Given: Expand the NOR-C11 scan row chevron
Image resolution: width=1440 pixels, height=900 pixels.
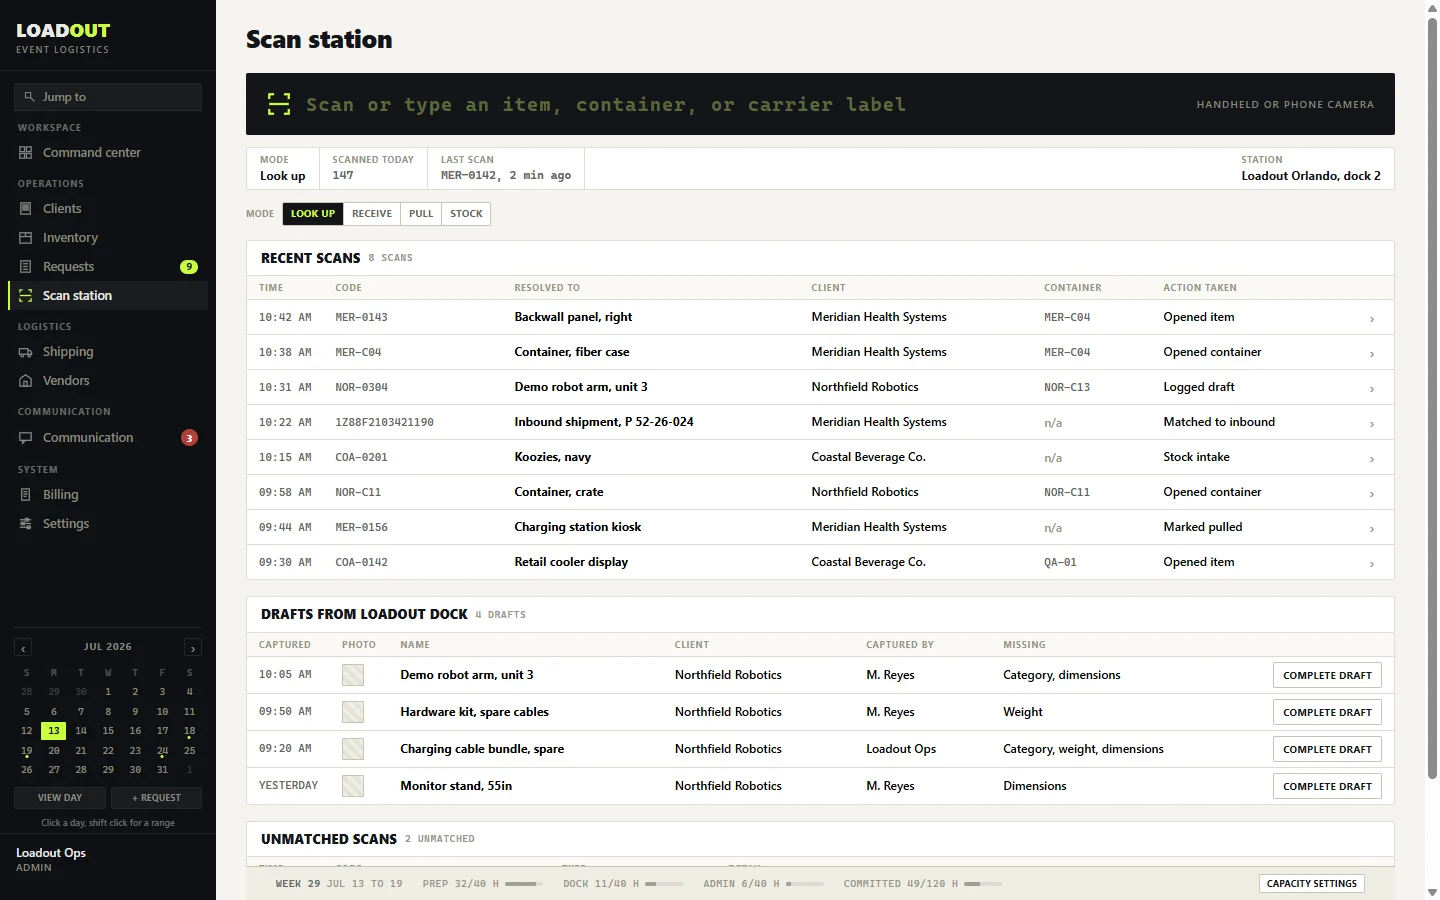Looking at the screenshot, I should (x=1371, y=494).
